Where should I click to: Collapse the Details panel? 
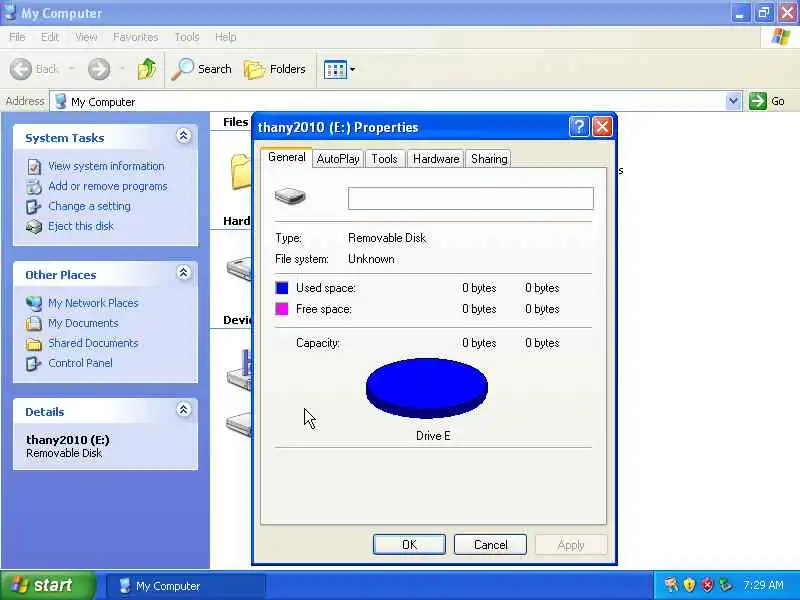pos(184,410)
